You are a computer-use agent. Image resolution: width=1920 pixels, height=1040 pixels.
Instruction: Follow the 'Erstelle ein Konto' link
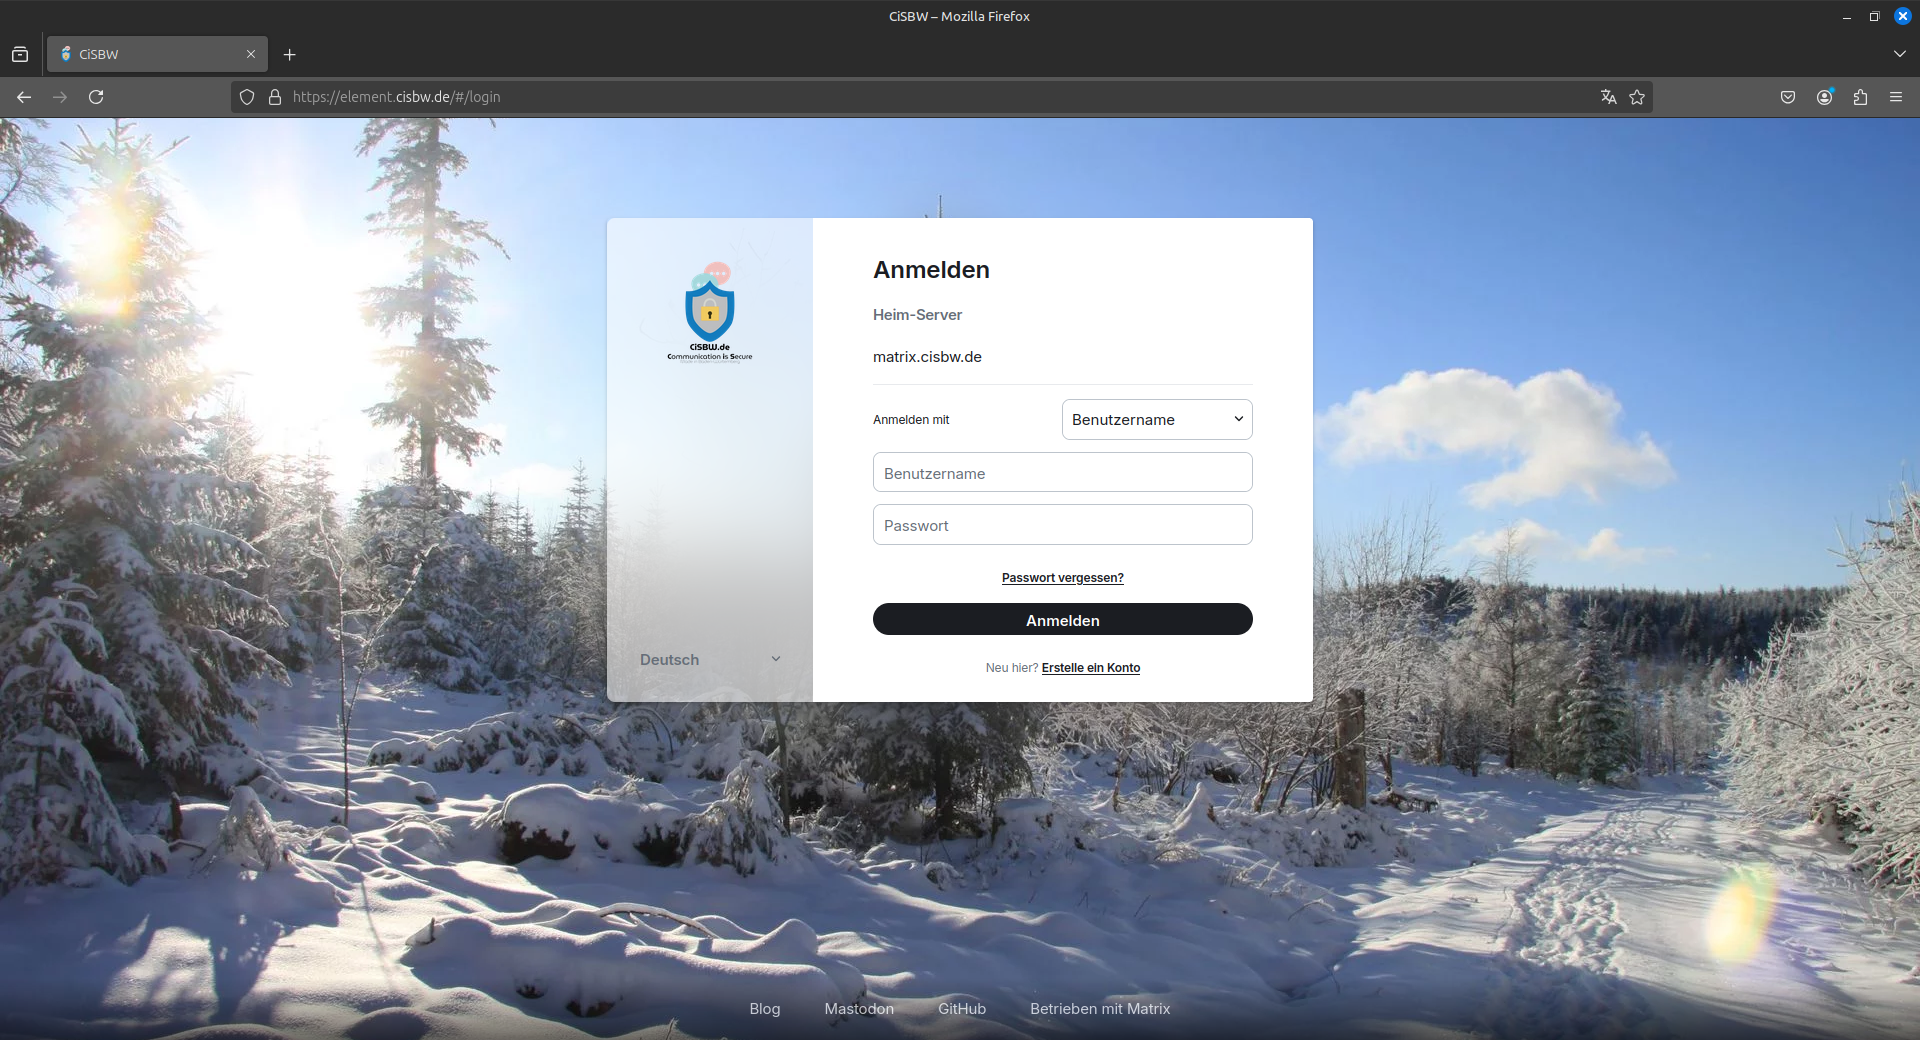1090,667
